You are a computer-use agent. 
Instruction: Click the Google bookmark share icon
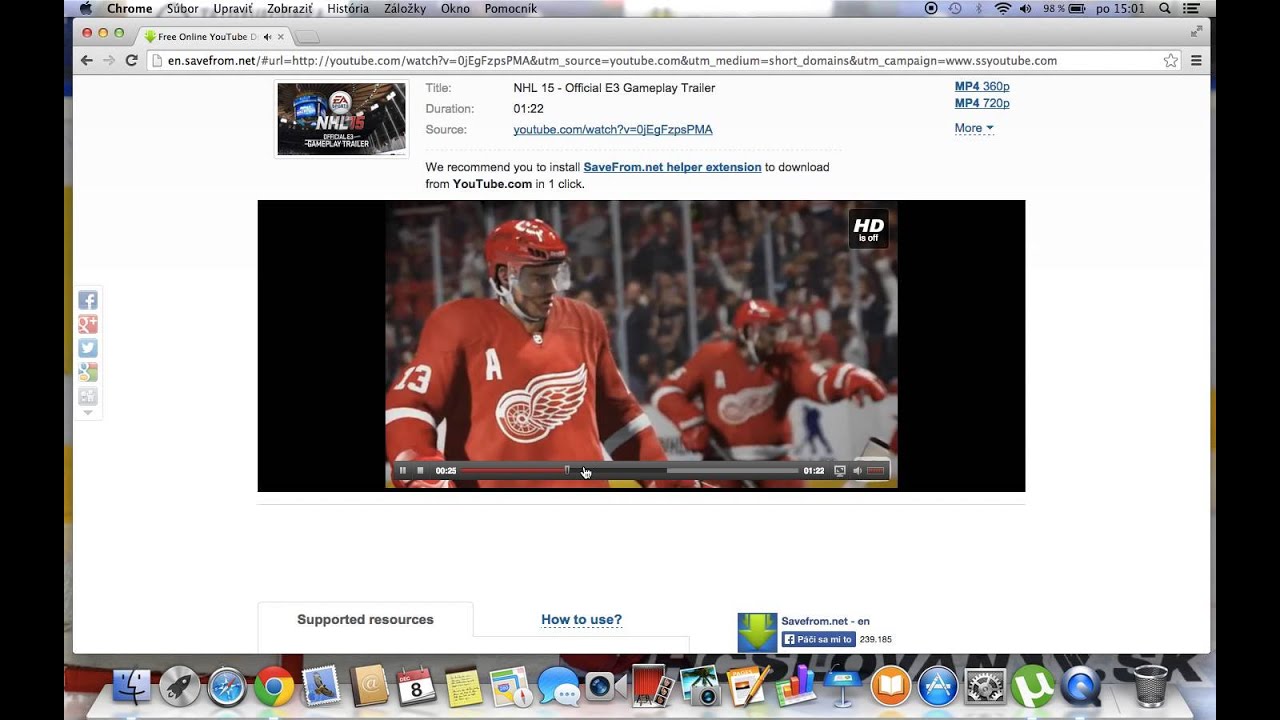click(88, 372)
